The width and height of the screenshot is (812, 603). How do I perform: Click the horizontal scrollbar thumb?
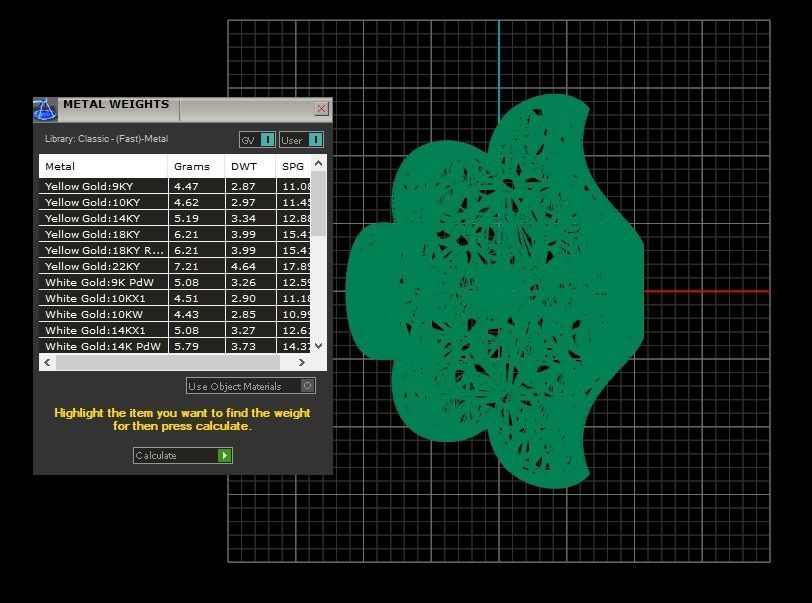[168, 362]
